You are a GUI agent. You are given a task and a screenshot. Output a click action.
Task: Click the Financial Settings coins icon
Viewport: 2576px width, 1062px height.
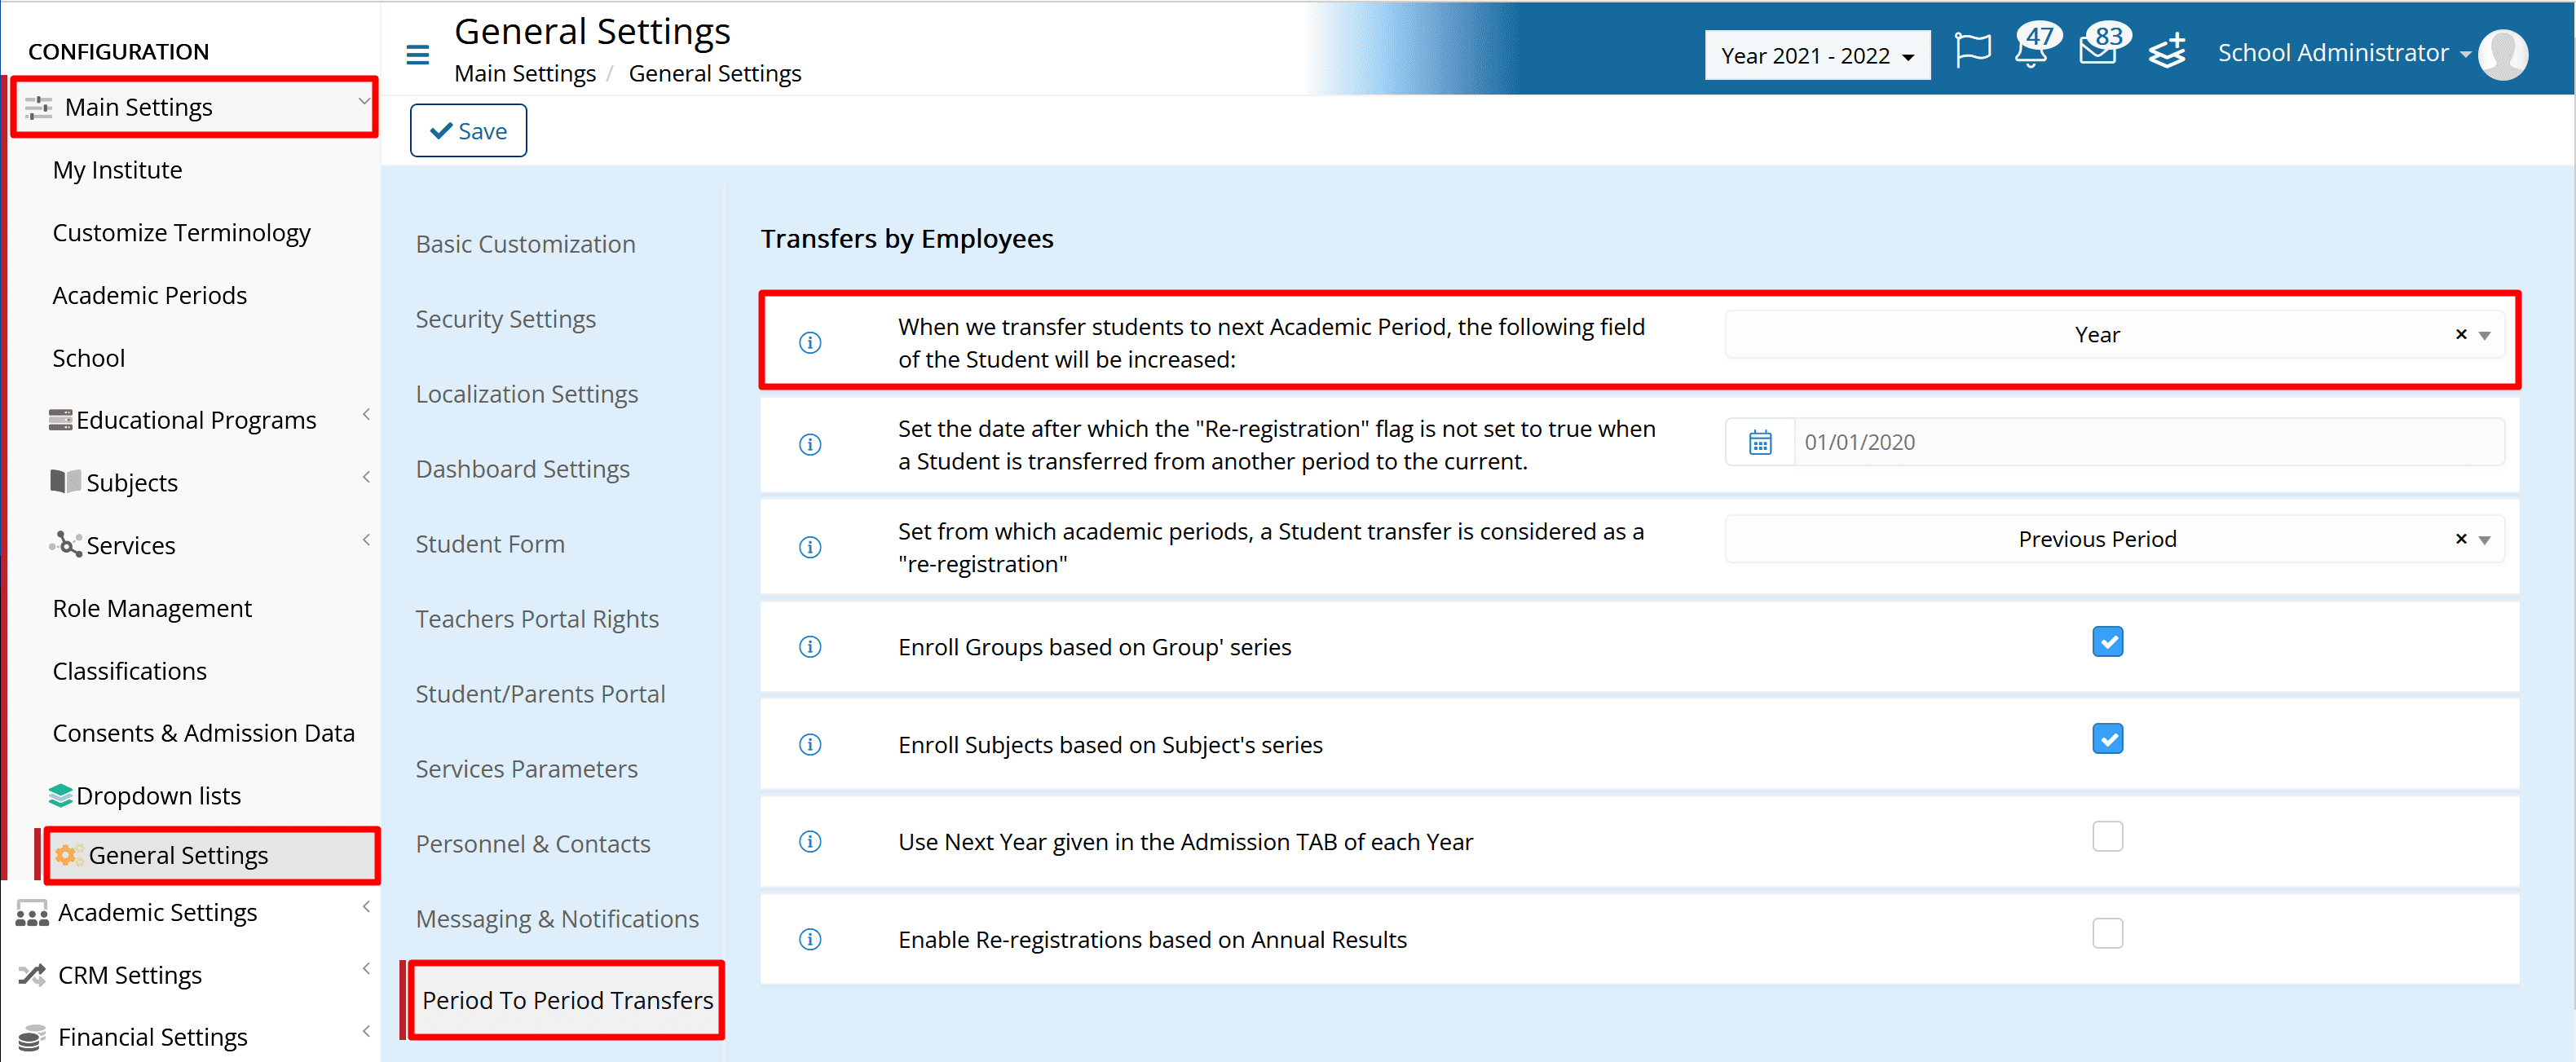(32, 1037)
